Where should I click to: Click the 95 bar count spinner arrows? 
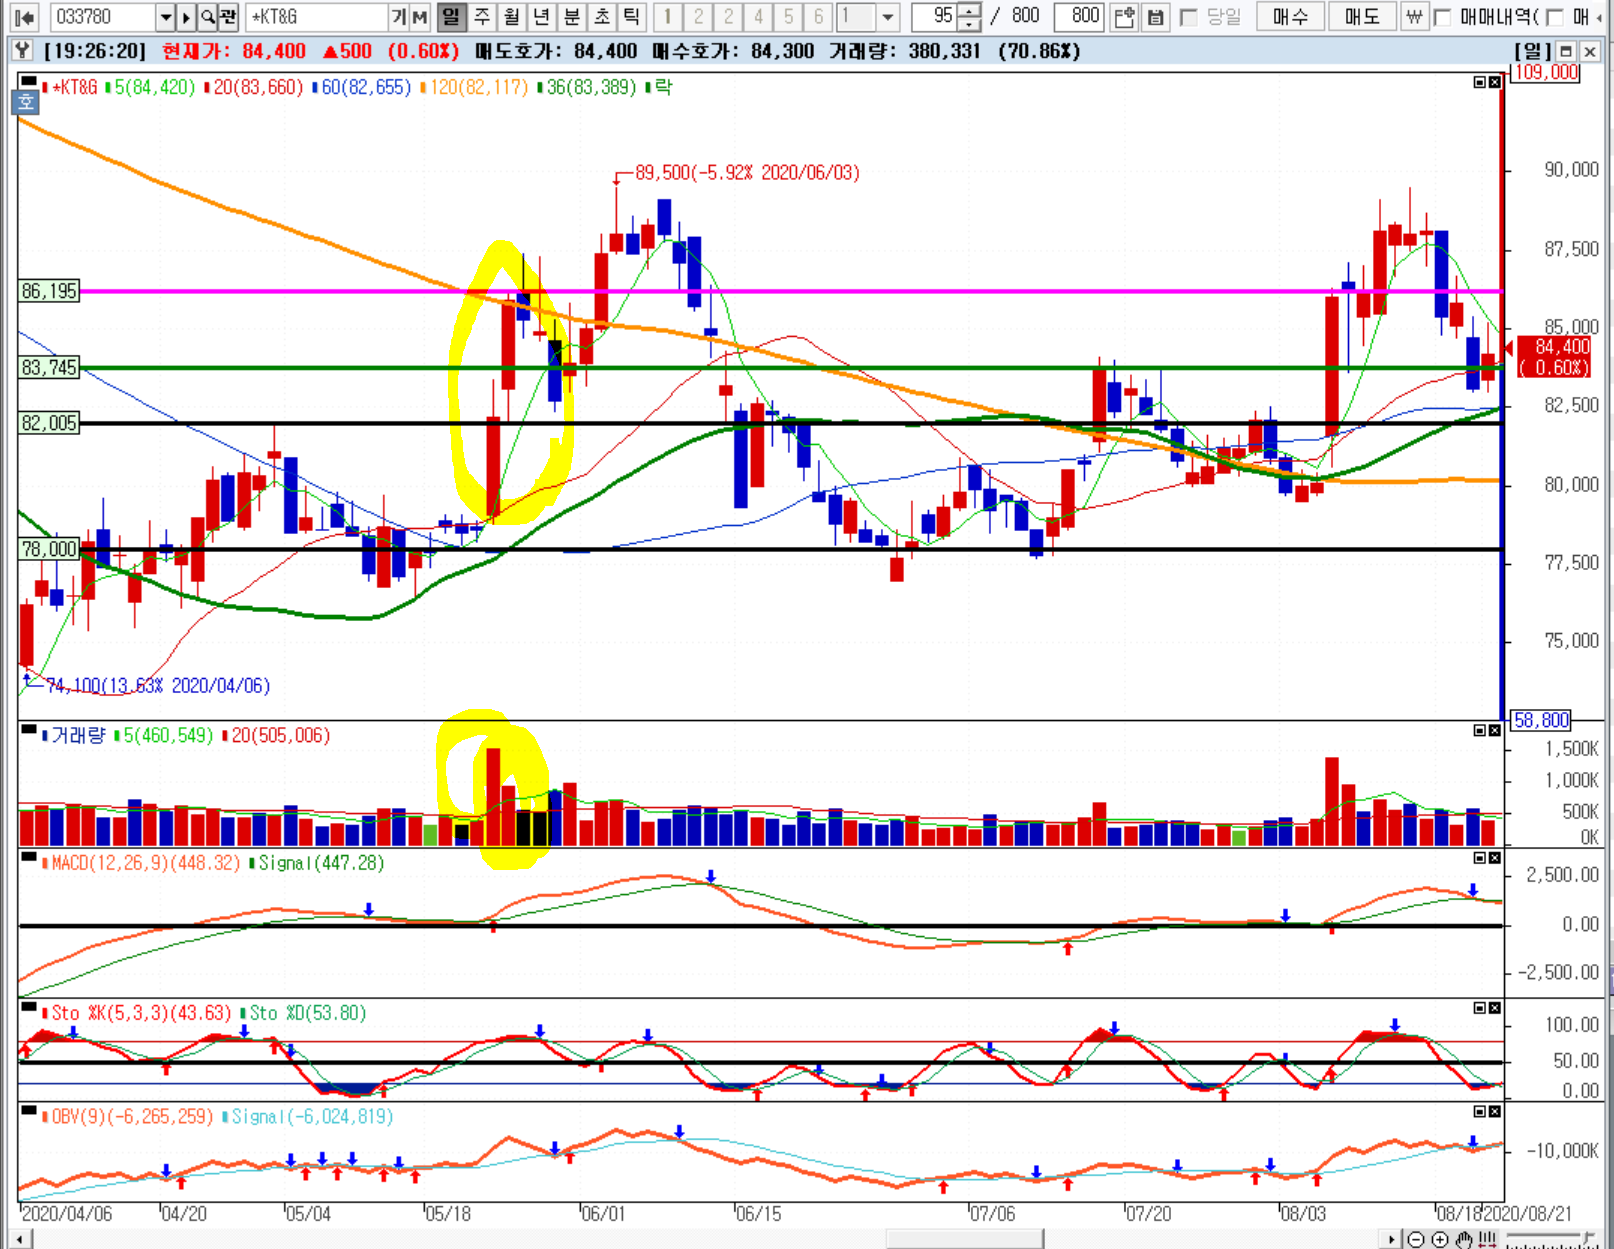click(969, 17)
